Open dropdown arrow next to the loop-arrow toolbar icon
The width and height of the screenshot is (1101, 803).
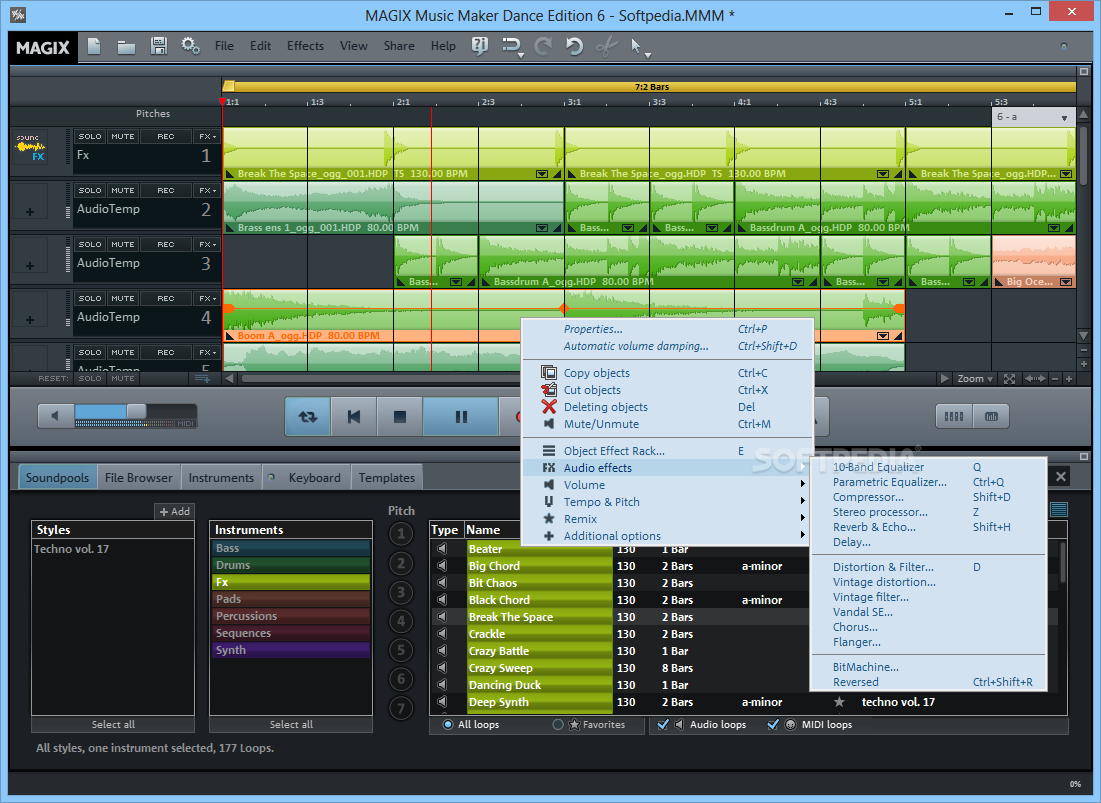pos(521,55)
